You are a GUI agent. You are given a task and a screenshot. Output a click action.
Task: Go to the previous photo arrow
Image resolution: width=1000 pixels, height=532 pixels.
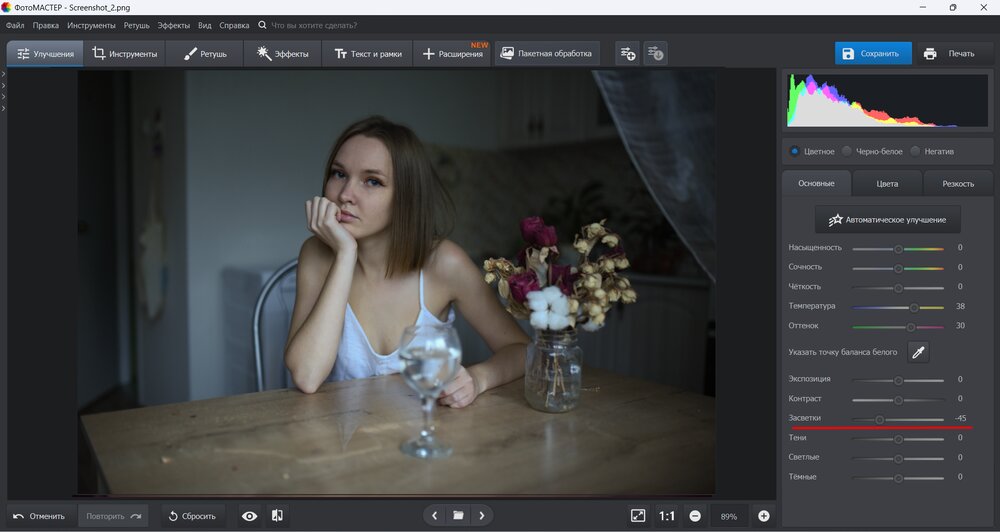[434, 516]
